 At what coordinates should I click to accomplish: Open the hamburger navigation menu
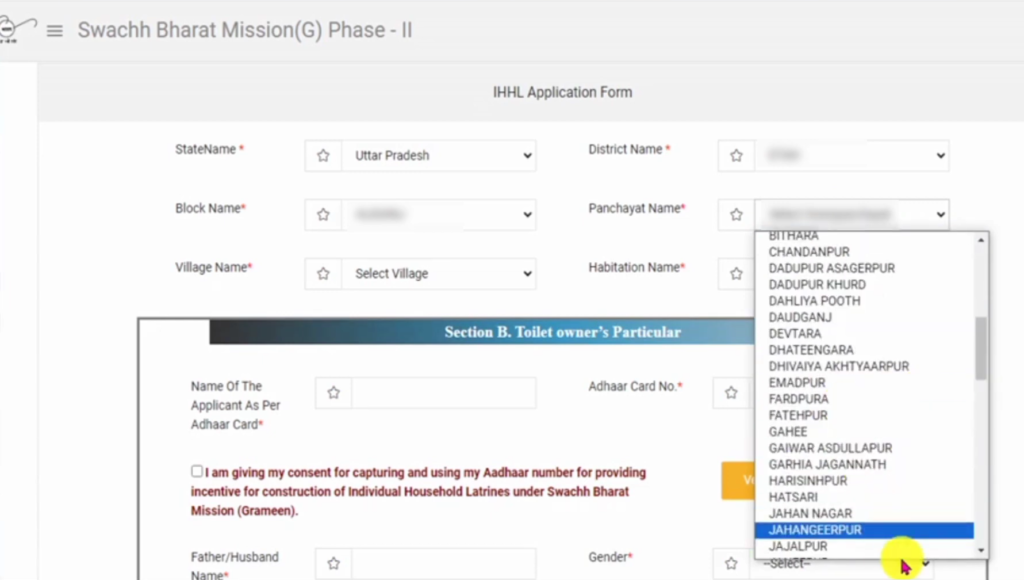click(55, 31)
